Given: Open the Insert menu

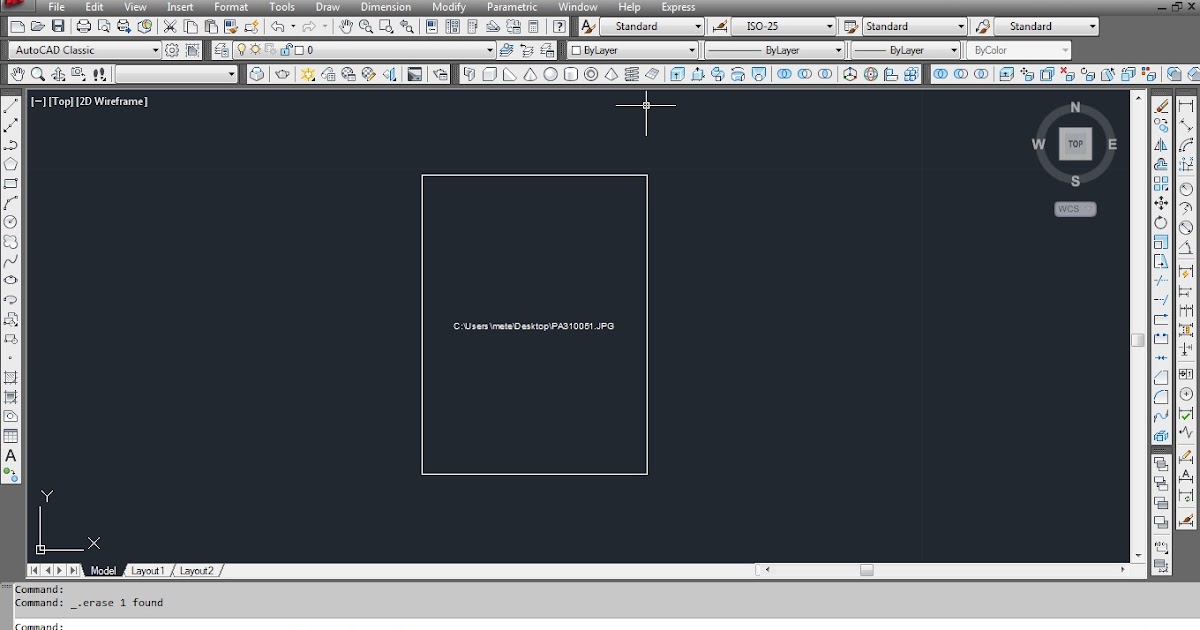Looking at the screenshot, I should pyautogui.click(x=180, y=7).
